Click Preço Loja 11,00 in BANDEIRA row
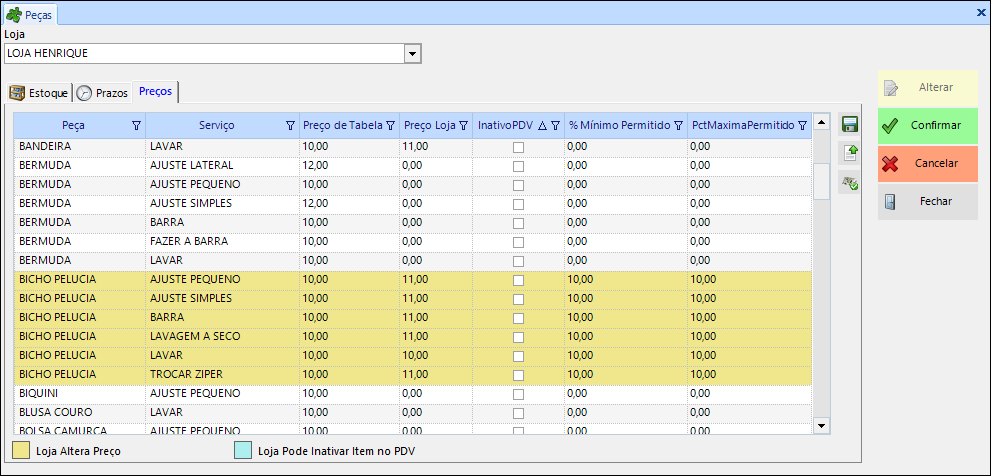991x476 pixels. pos(436,147)
